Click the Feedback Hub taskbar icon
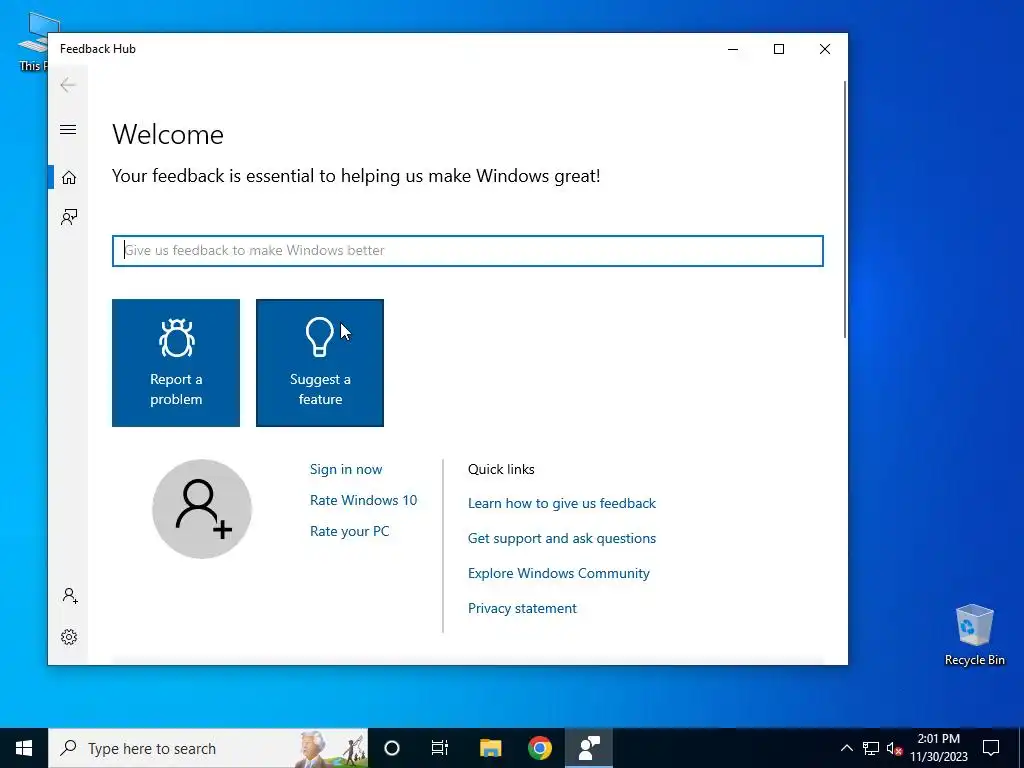Image resolution: width=1024 pixels, height=768 pixels. (589, 748)
